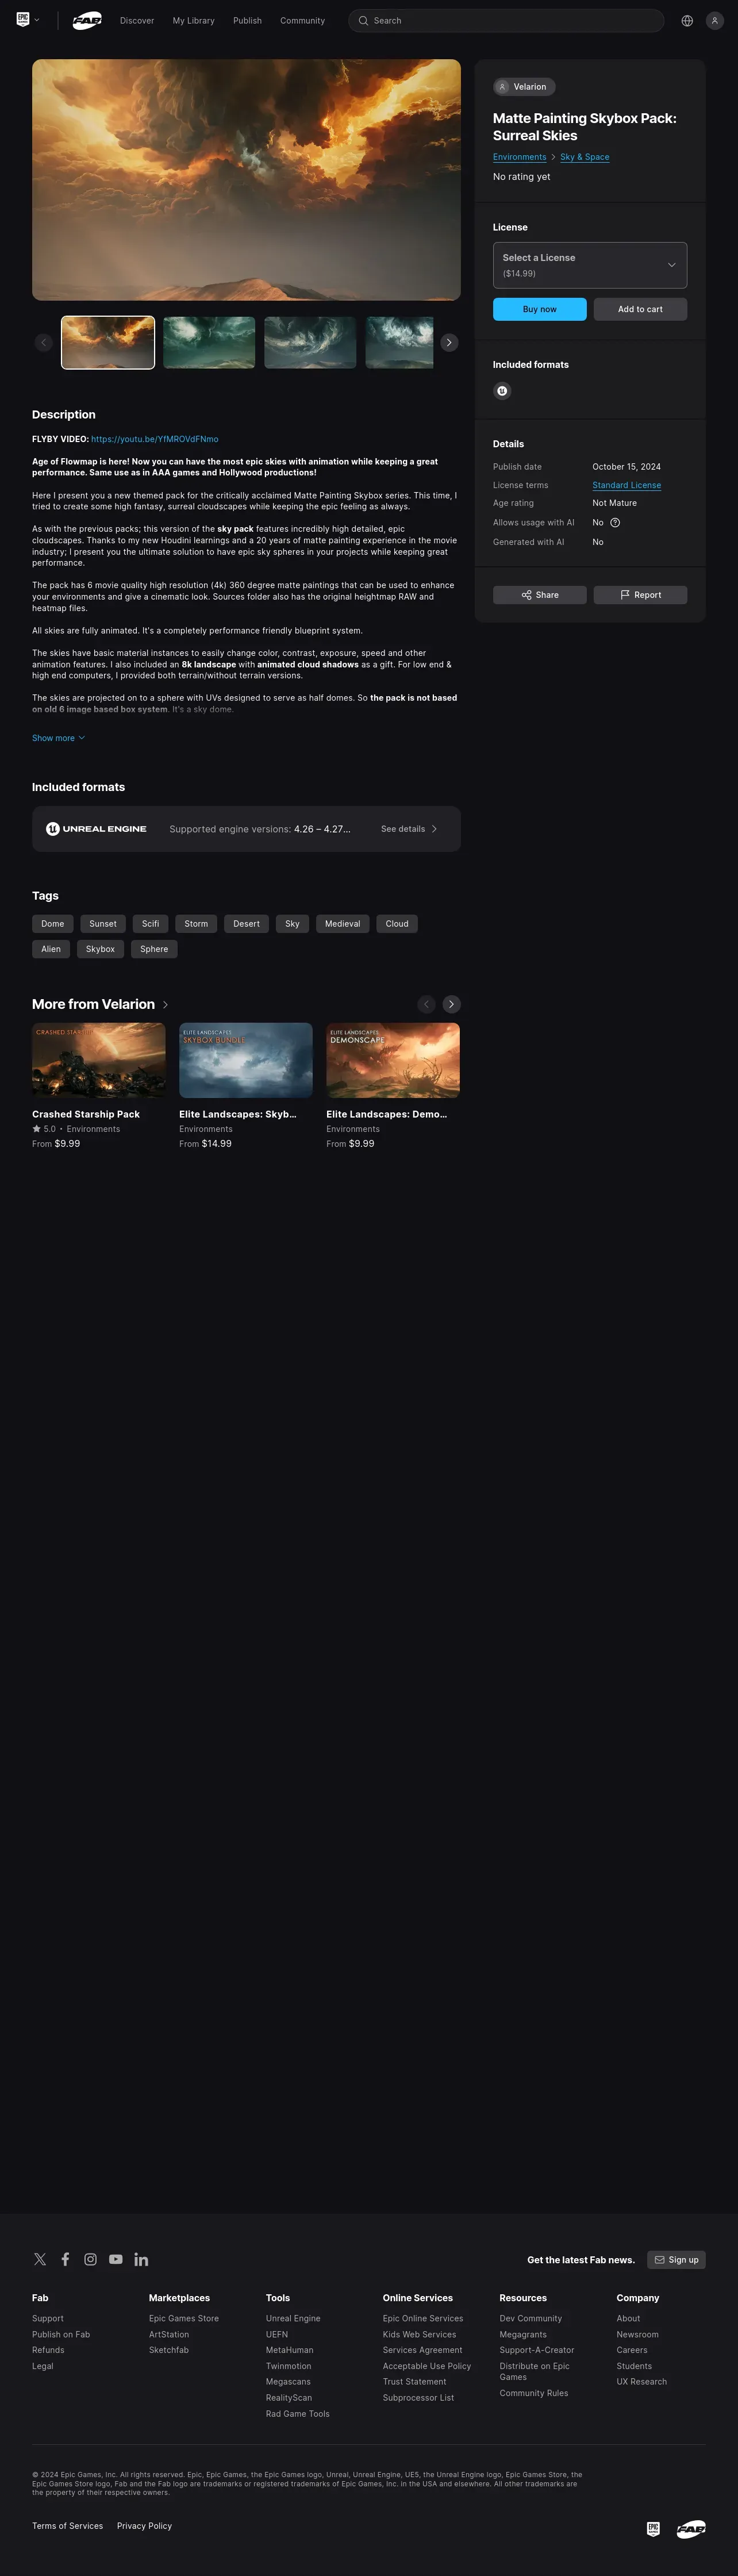The width and height of the screenshot is (738, 2576).
Task: Click the Medieval tag
Action: tap(343, 924)
